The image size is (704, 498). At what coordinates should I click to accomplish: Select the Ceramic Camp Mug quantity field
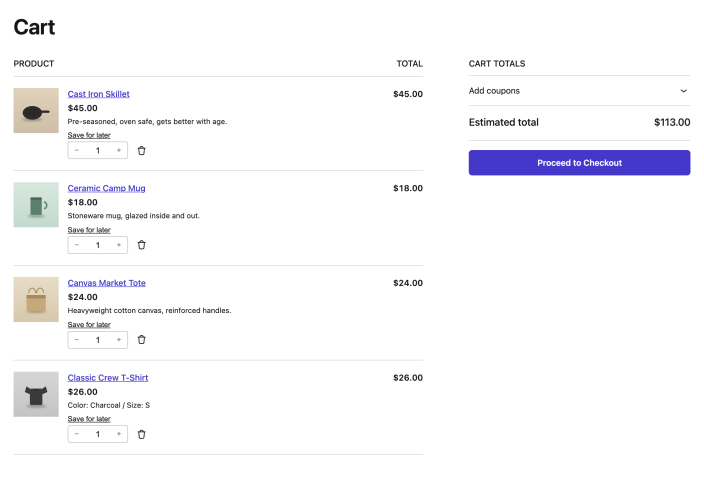click(x=98, y=245)
